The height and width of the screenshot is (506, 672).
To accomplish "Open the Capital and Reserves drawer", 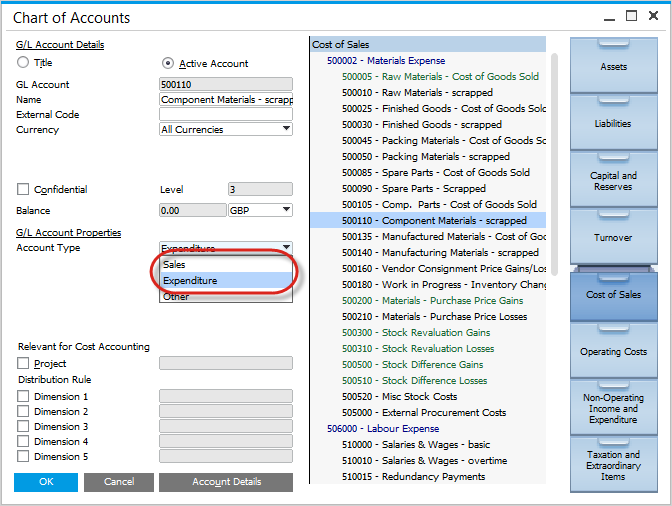I will (613, 181).
